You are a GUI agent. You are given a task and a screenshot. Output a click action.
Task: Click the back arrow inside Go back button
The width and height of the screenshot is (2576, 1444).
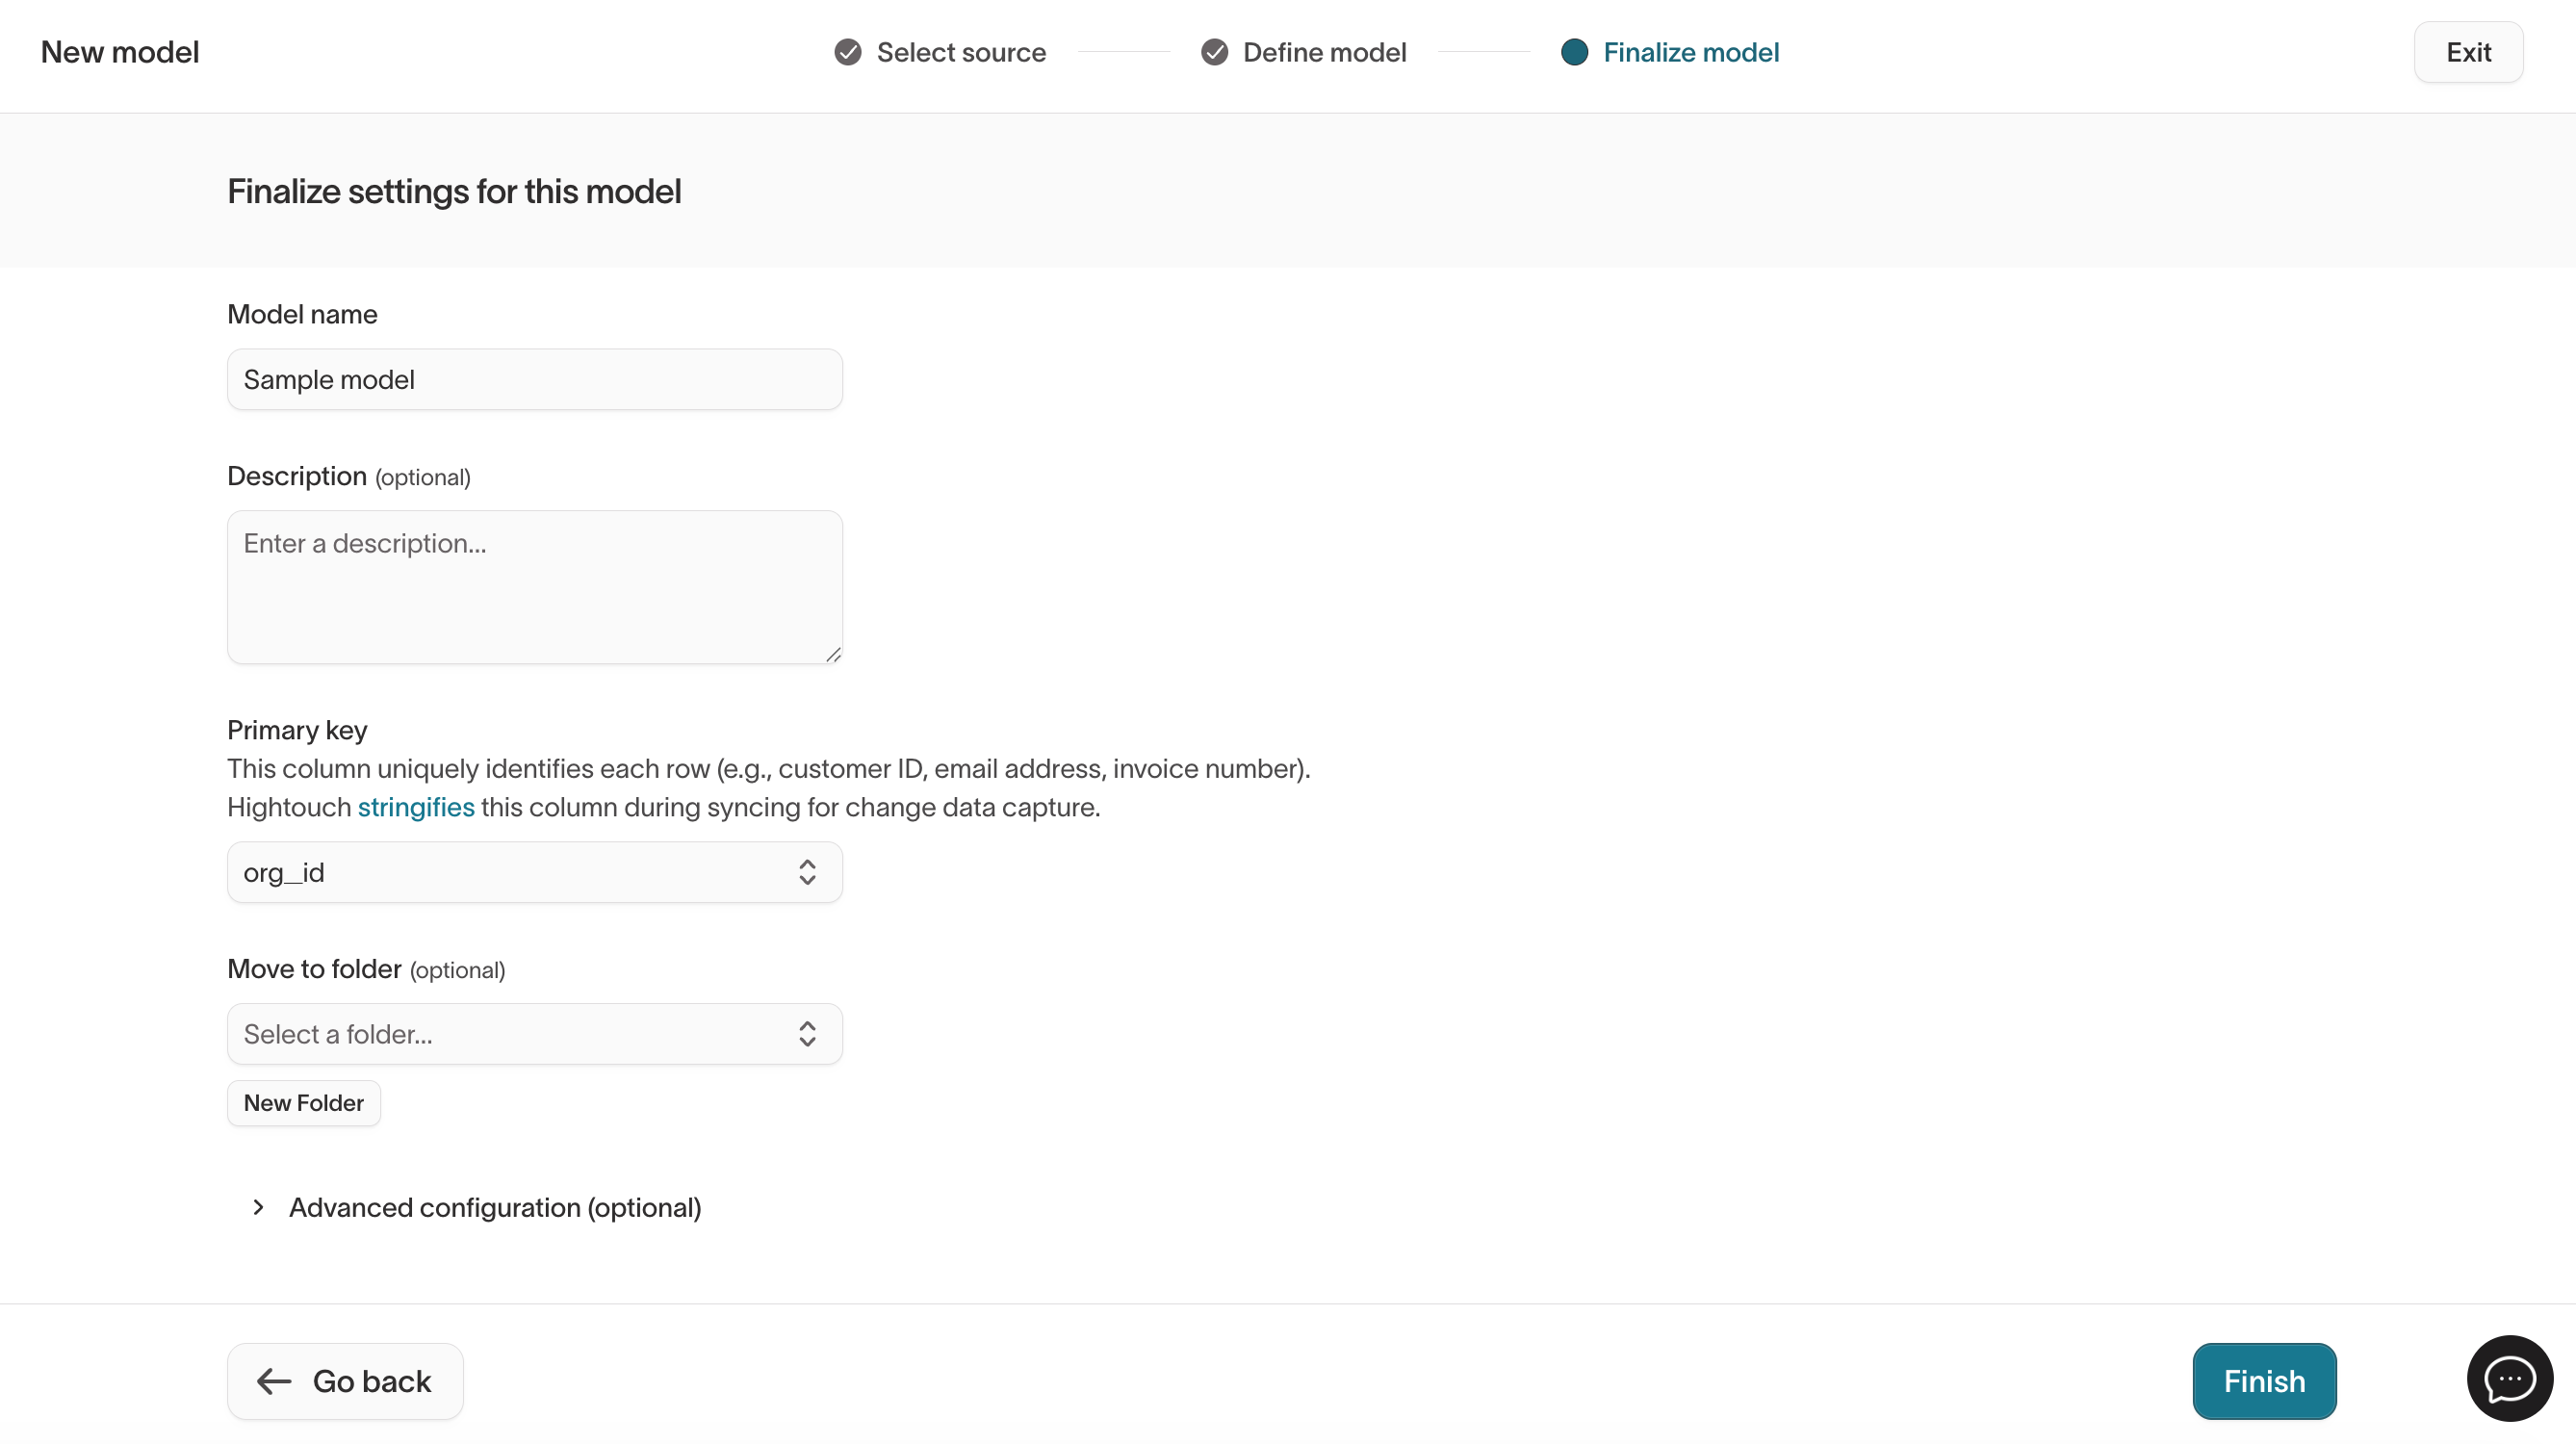pos(273,1381)
